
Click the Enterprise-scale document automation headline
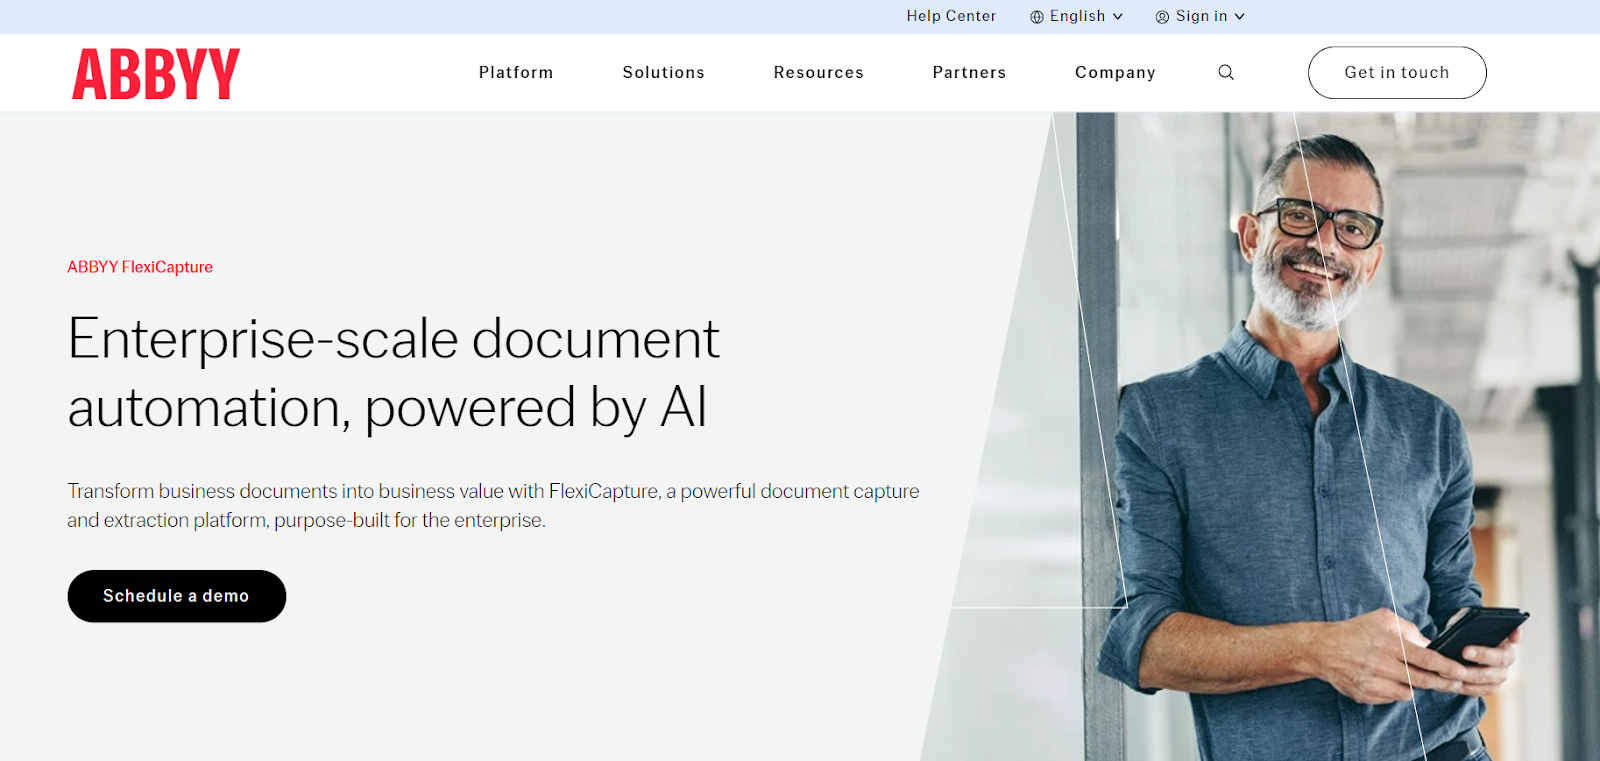pos(394,373)
